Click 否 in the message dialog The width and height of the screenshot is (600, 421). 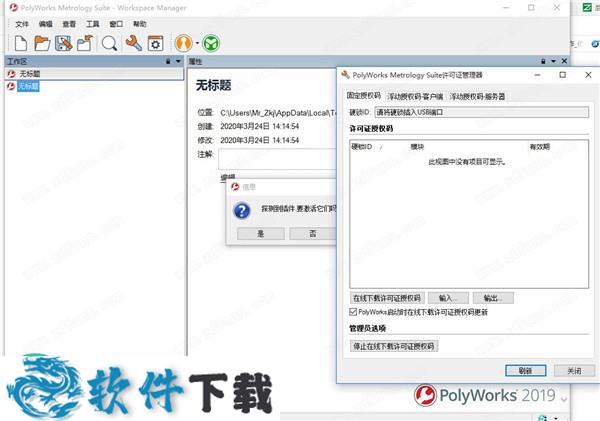click(x=313, y=233)
